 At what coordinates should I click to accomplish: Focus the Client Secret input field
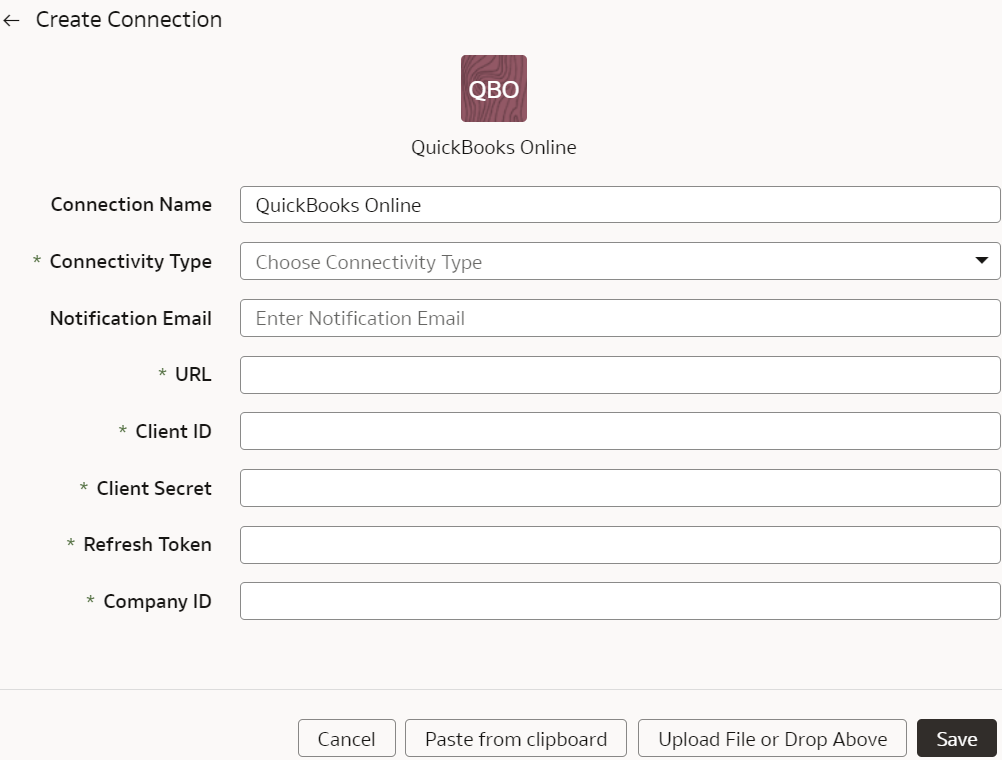pyautogui.click(x=620, y=488)
